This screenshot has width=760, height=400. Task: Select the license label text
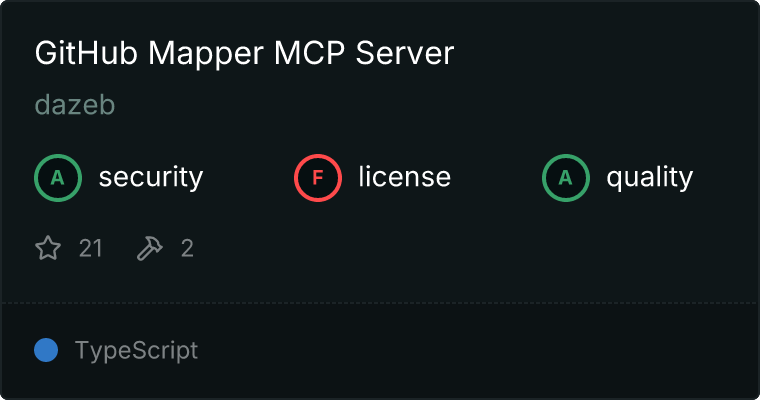pyautogui.click(x=405, y=176)
